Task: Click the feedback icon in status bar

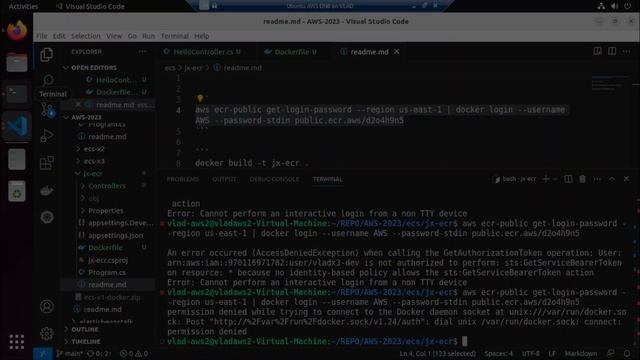Action: (x=611, y=353)
